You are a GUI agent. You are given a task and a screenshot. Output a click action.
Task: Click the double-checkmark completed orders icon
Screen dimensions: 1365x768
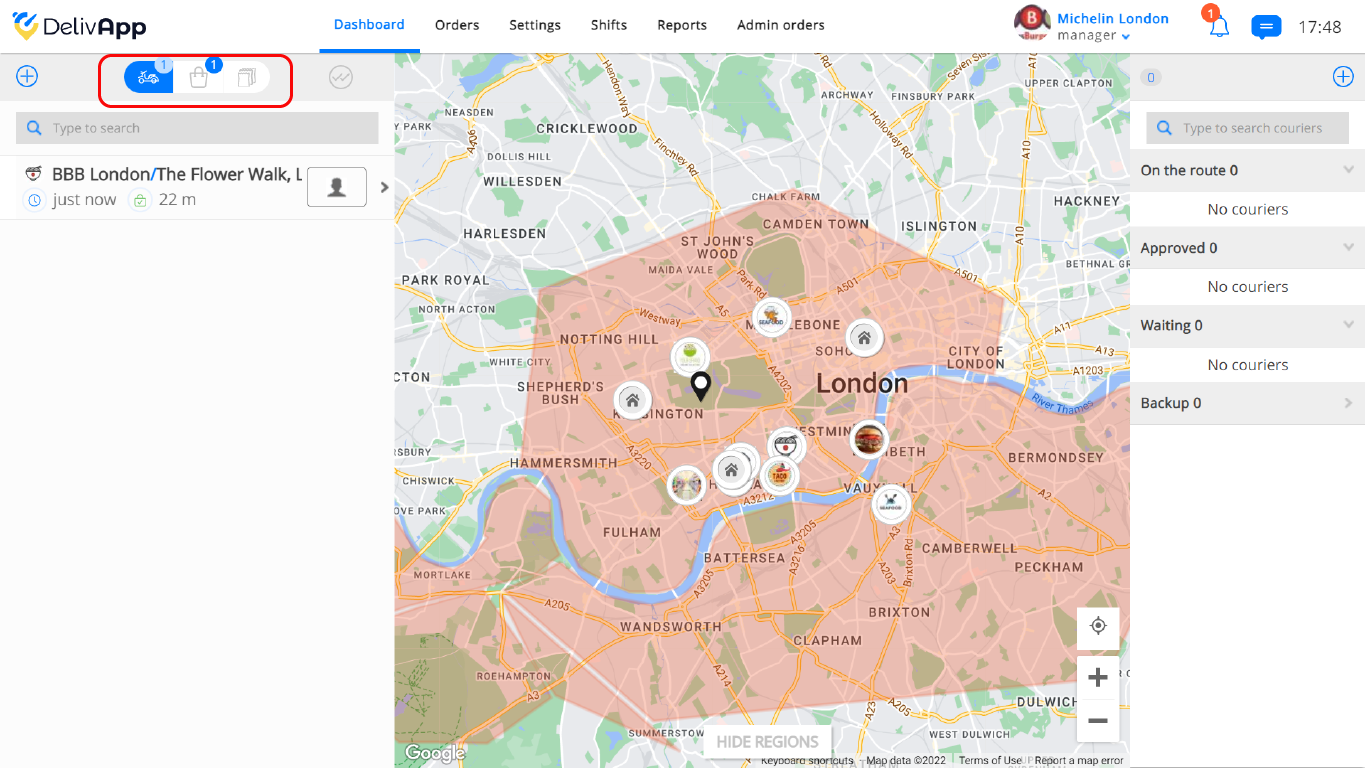pos(341,77)
